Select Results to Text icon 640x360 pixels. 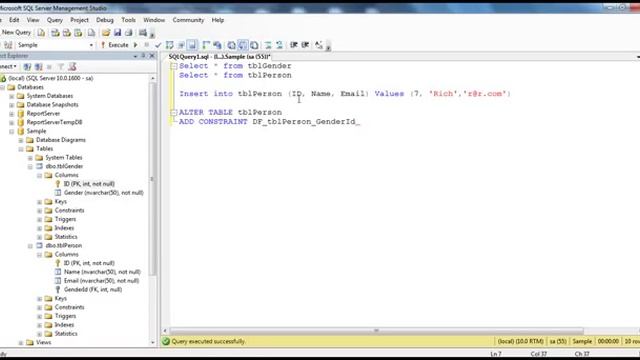[231, 45]
